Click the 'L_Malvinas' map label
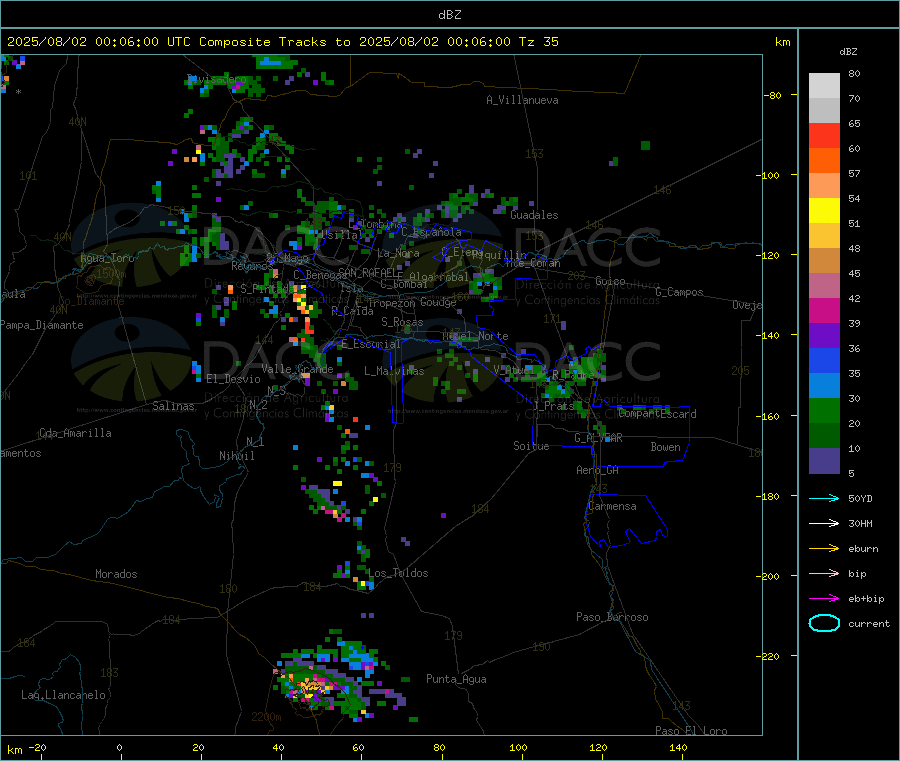This screenshot has width=900, height=761. tap(394, 371)
